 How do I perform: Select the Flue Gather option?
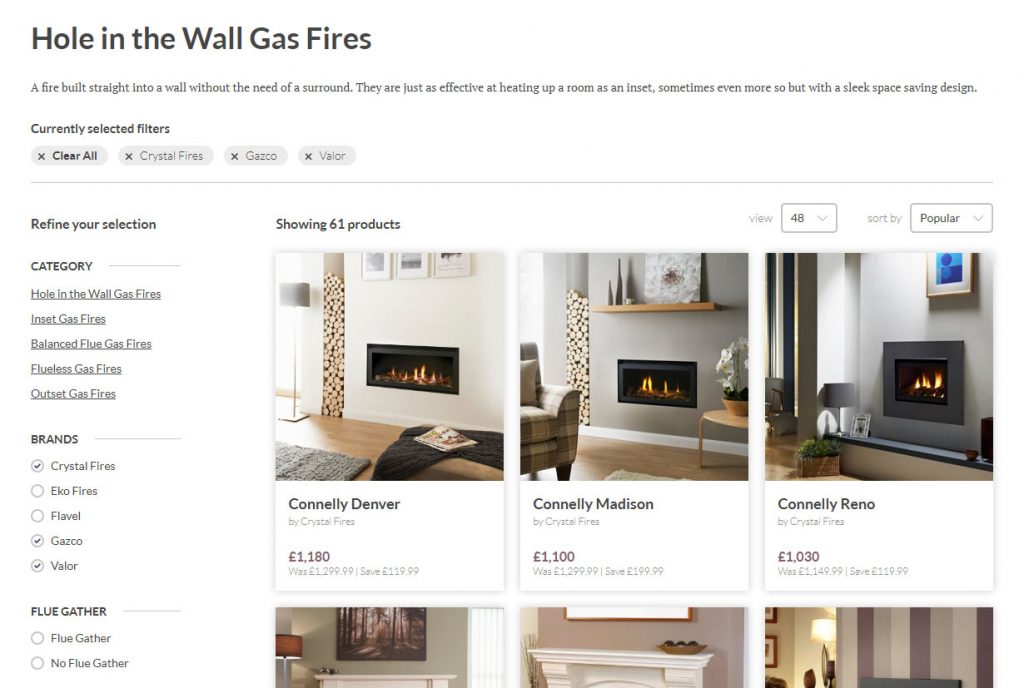(37, 638)
